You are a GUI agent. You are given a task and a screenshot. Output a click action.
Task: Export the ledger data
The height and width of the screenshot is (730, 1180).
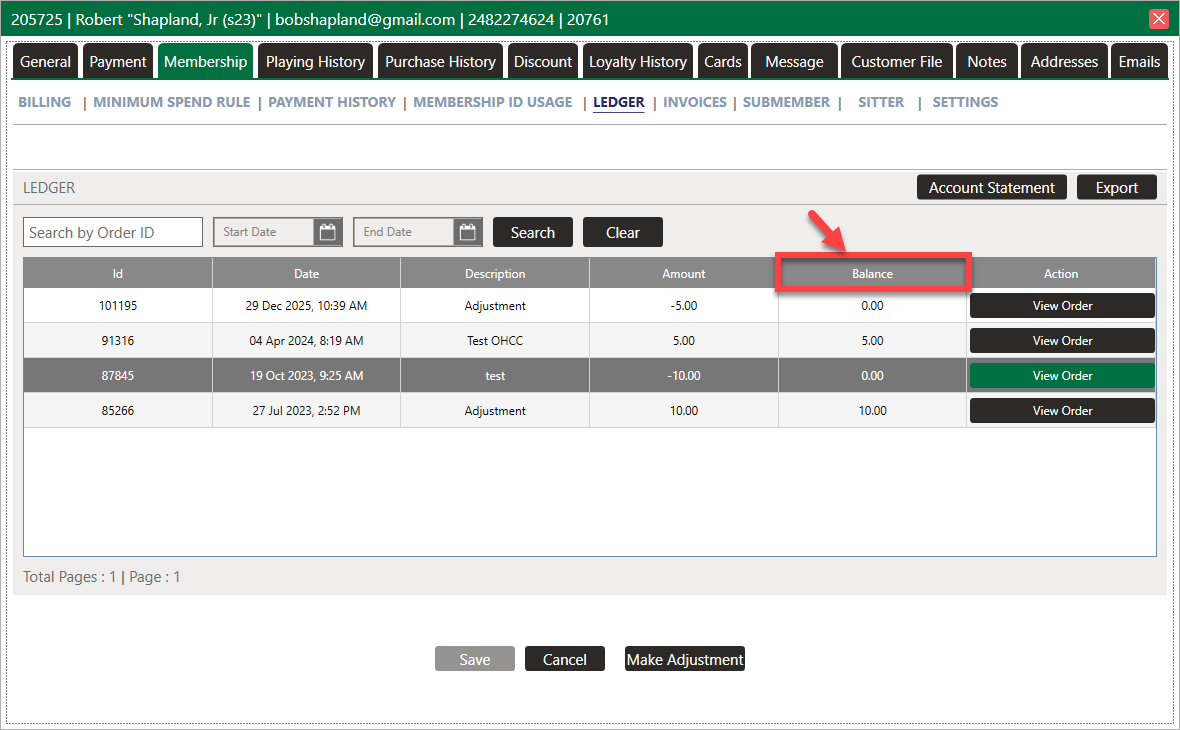pyautogui.click(x=1116, y=188)
